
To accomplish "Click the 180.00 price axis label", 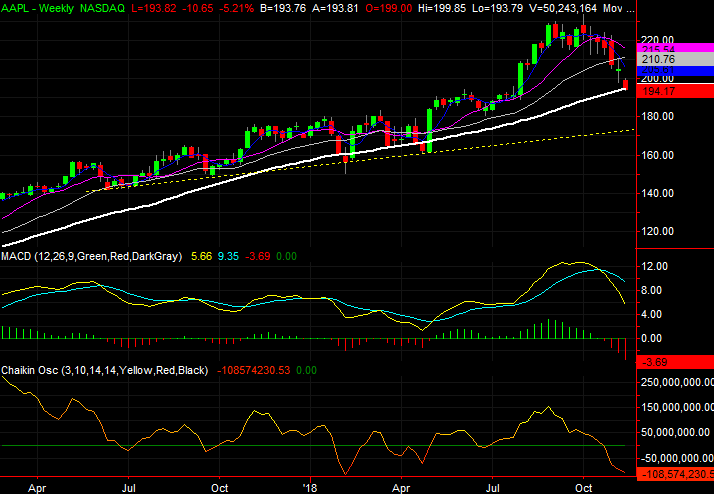I will (658, 117).
